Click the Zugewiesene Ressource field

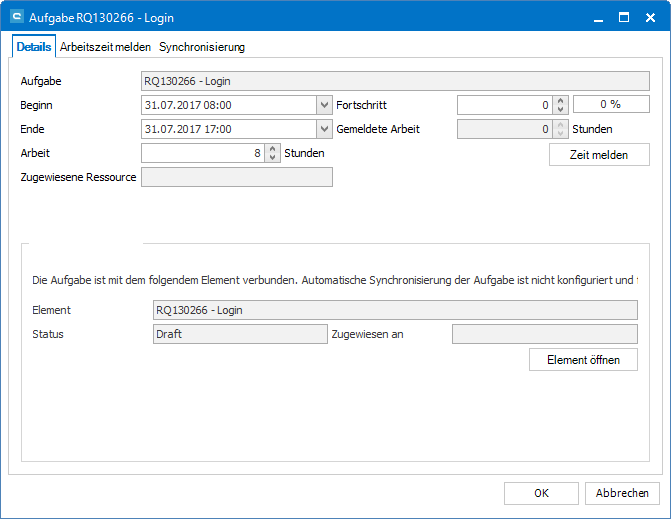(237, 177)
